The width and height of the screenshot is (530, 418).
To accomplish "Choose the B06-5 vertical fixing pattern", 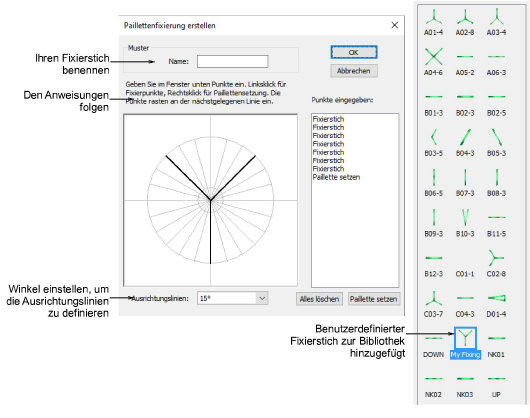I will coord(433,183).
